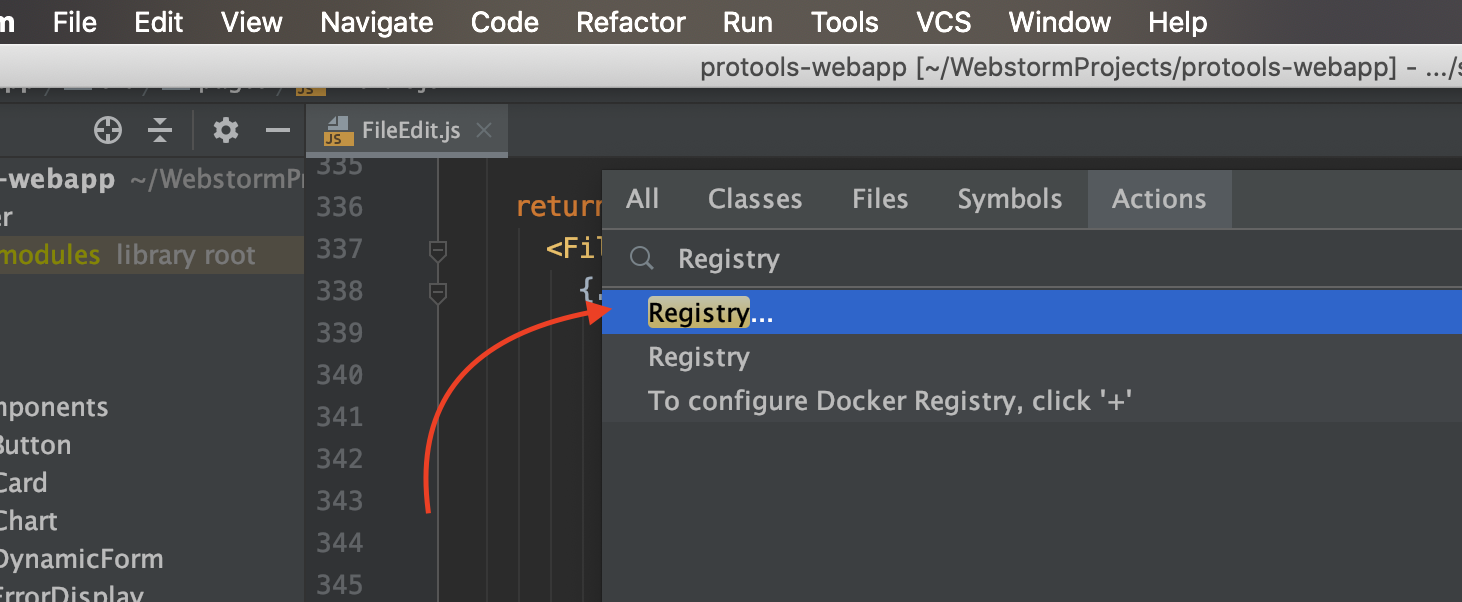The height and width of the screenshot is (602, 1462).
Task: Collapse the code fold at line 338
Action: 438,293
